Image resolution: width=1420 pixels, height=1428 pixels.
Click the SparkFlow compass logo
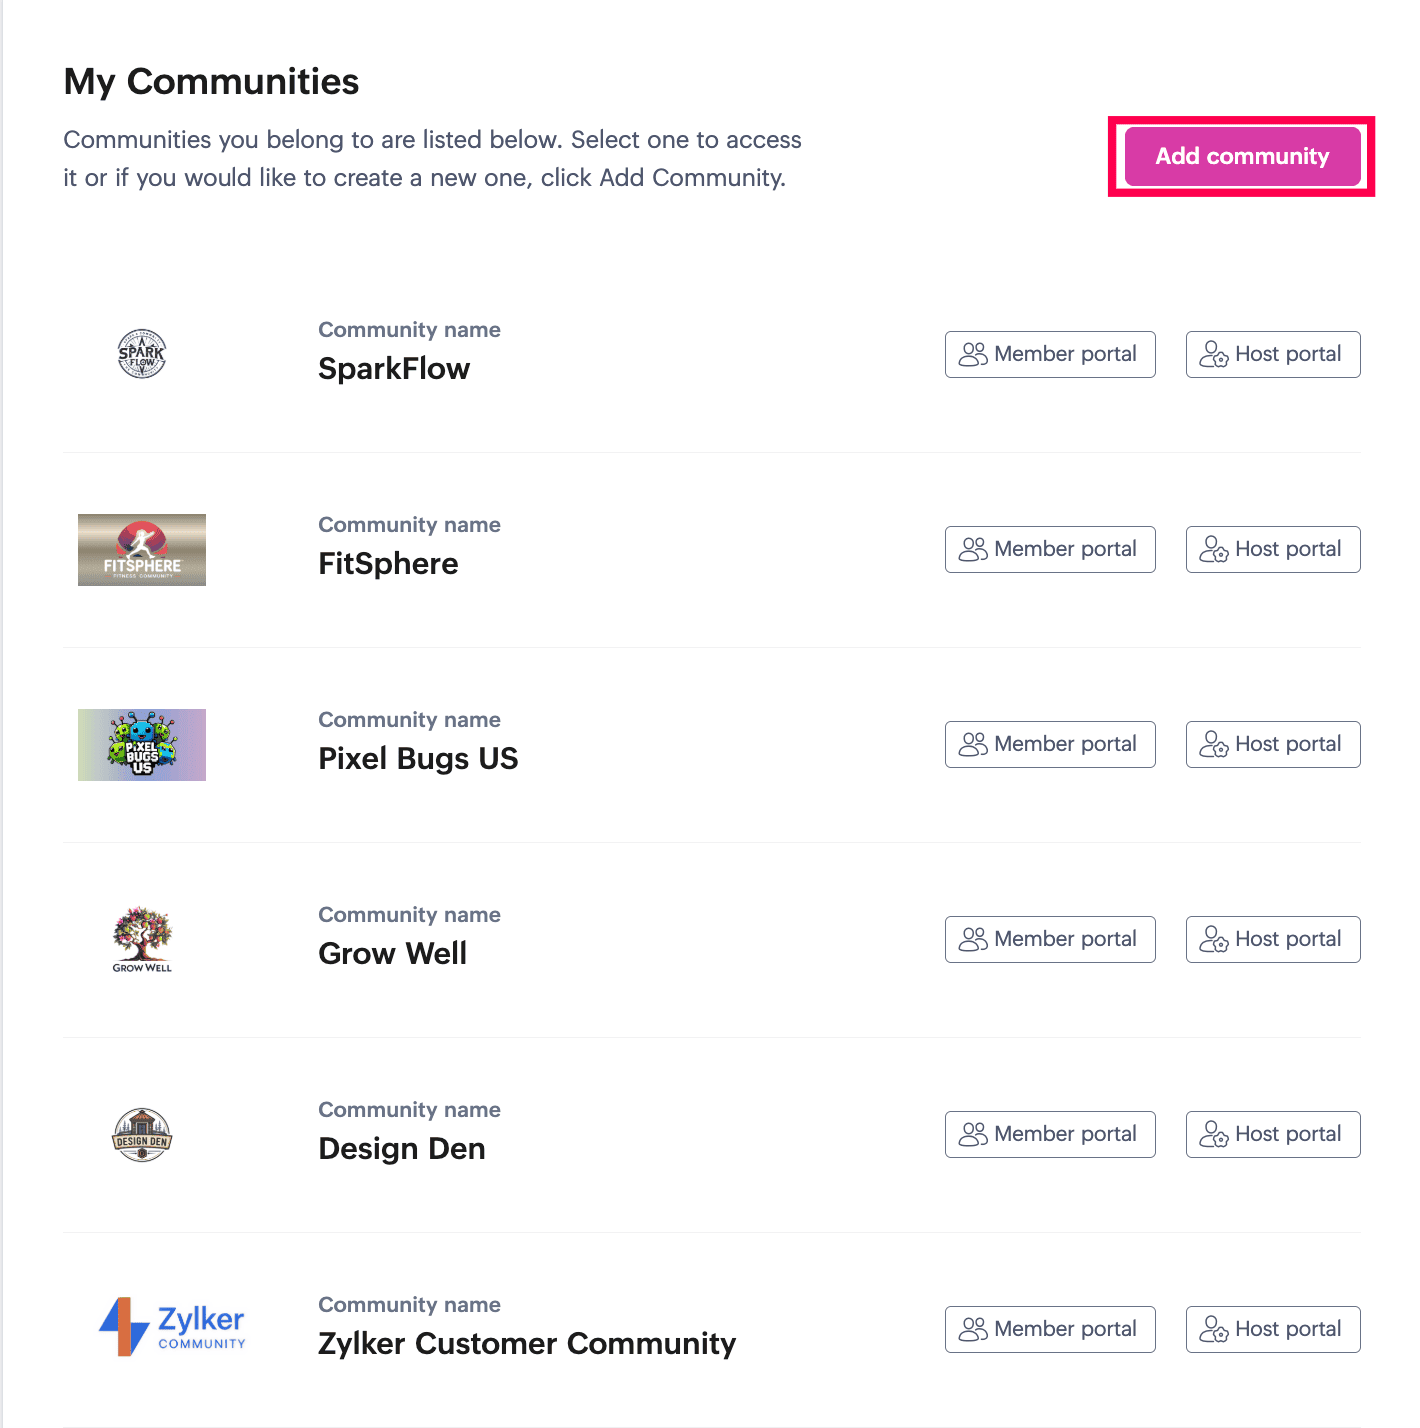[142, 354]
